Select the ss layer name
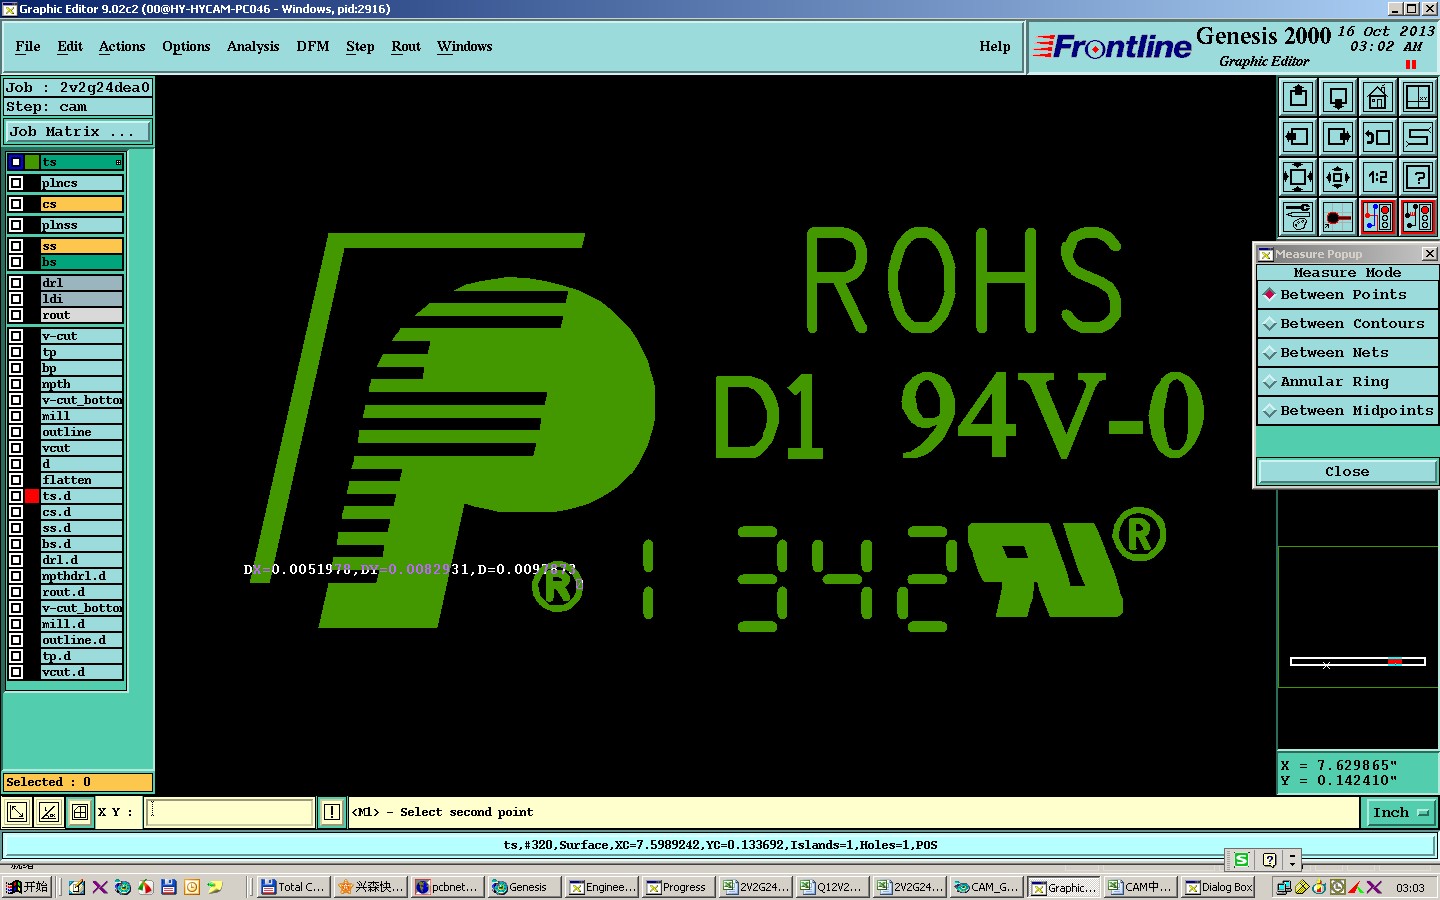This screenshot has height=900, width=1440. [82, 246]
